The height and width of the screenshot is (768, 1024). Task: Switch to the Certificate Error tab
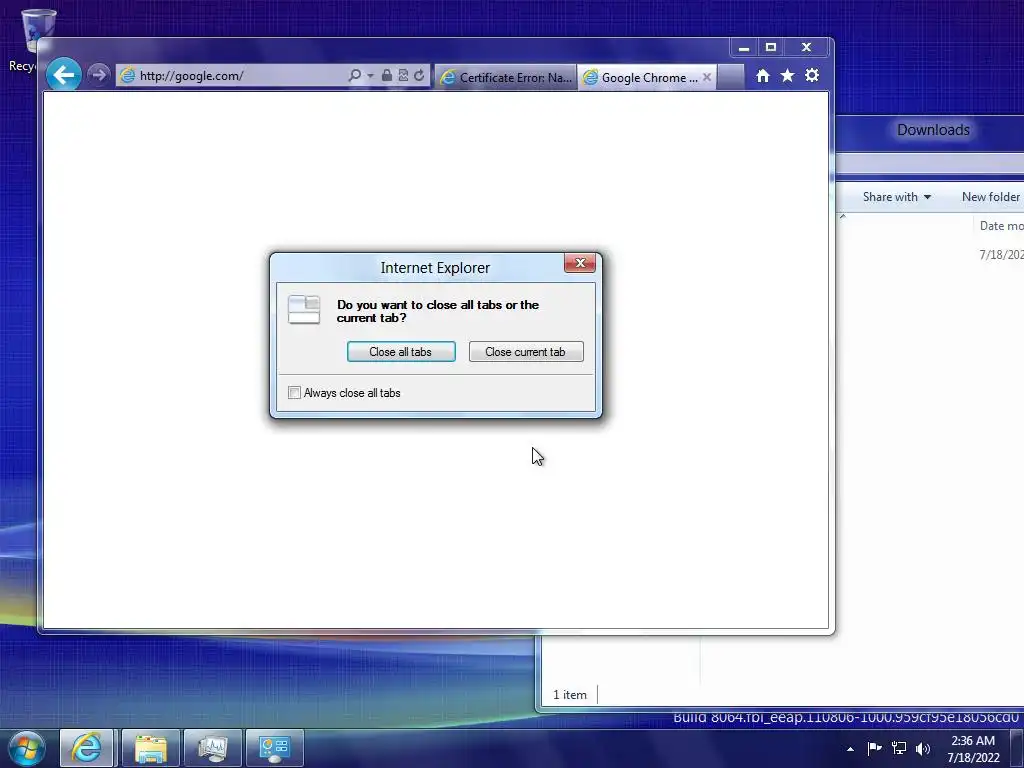click(506, 77)
